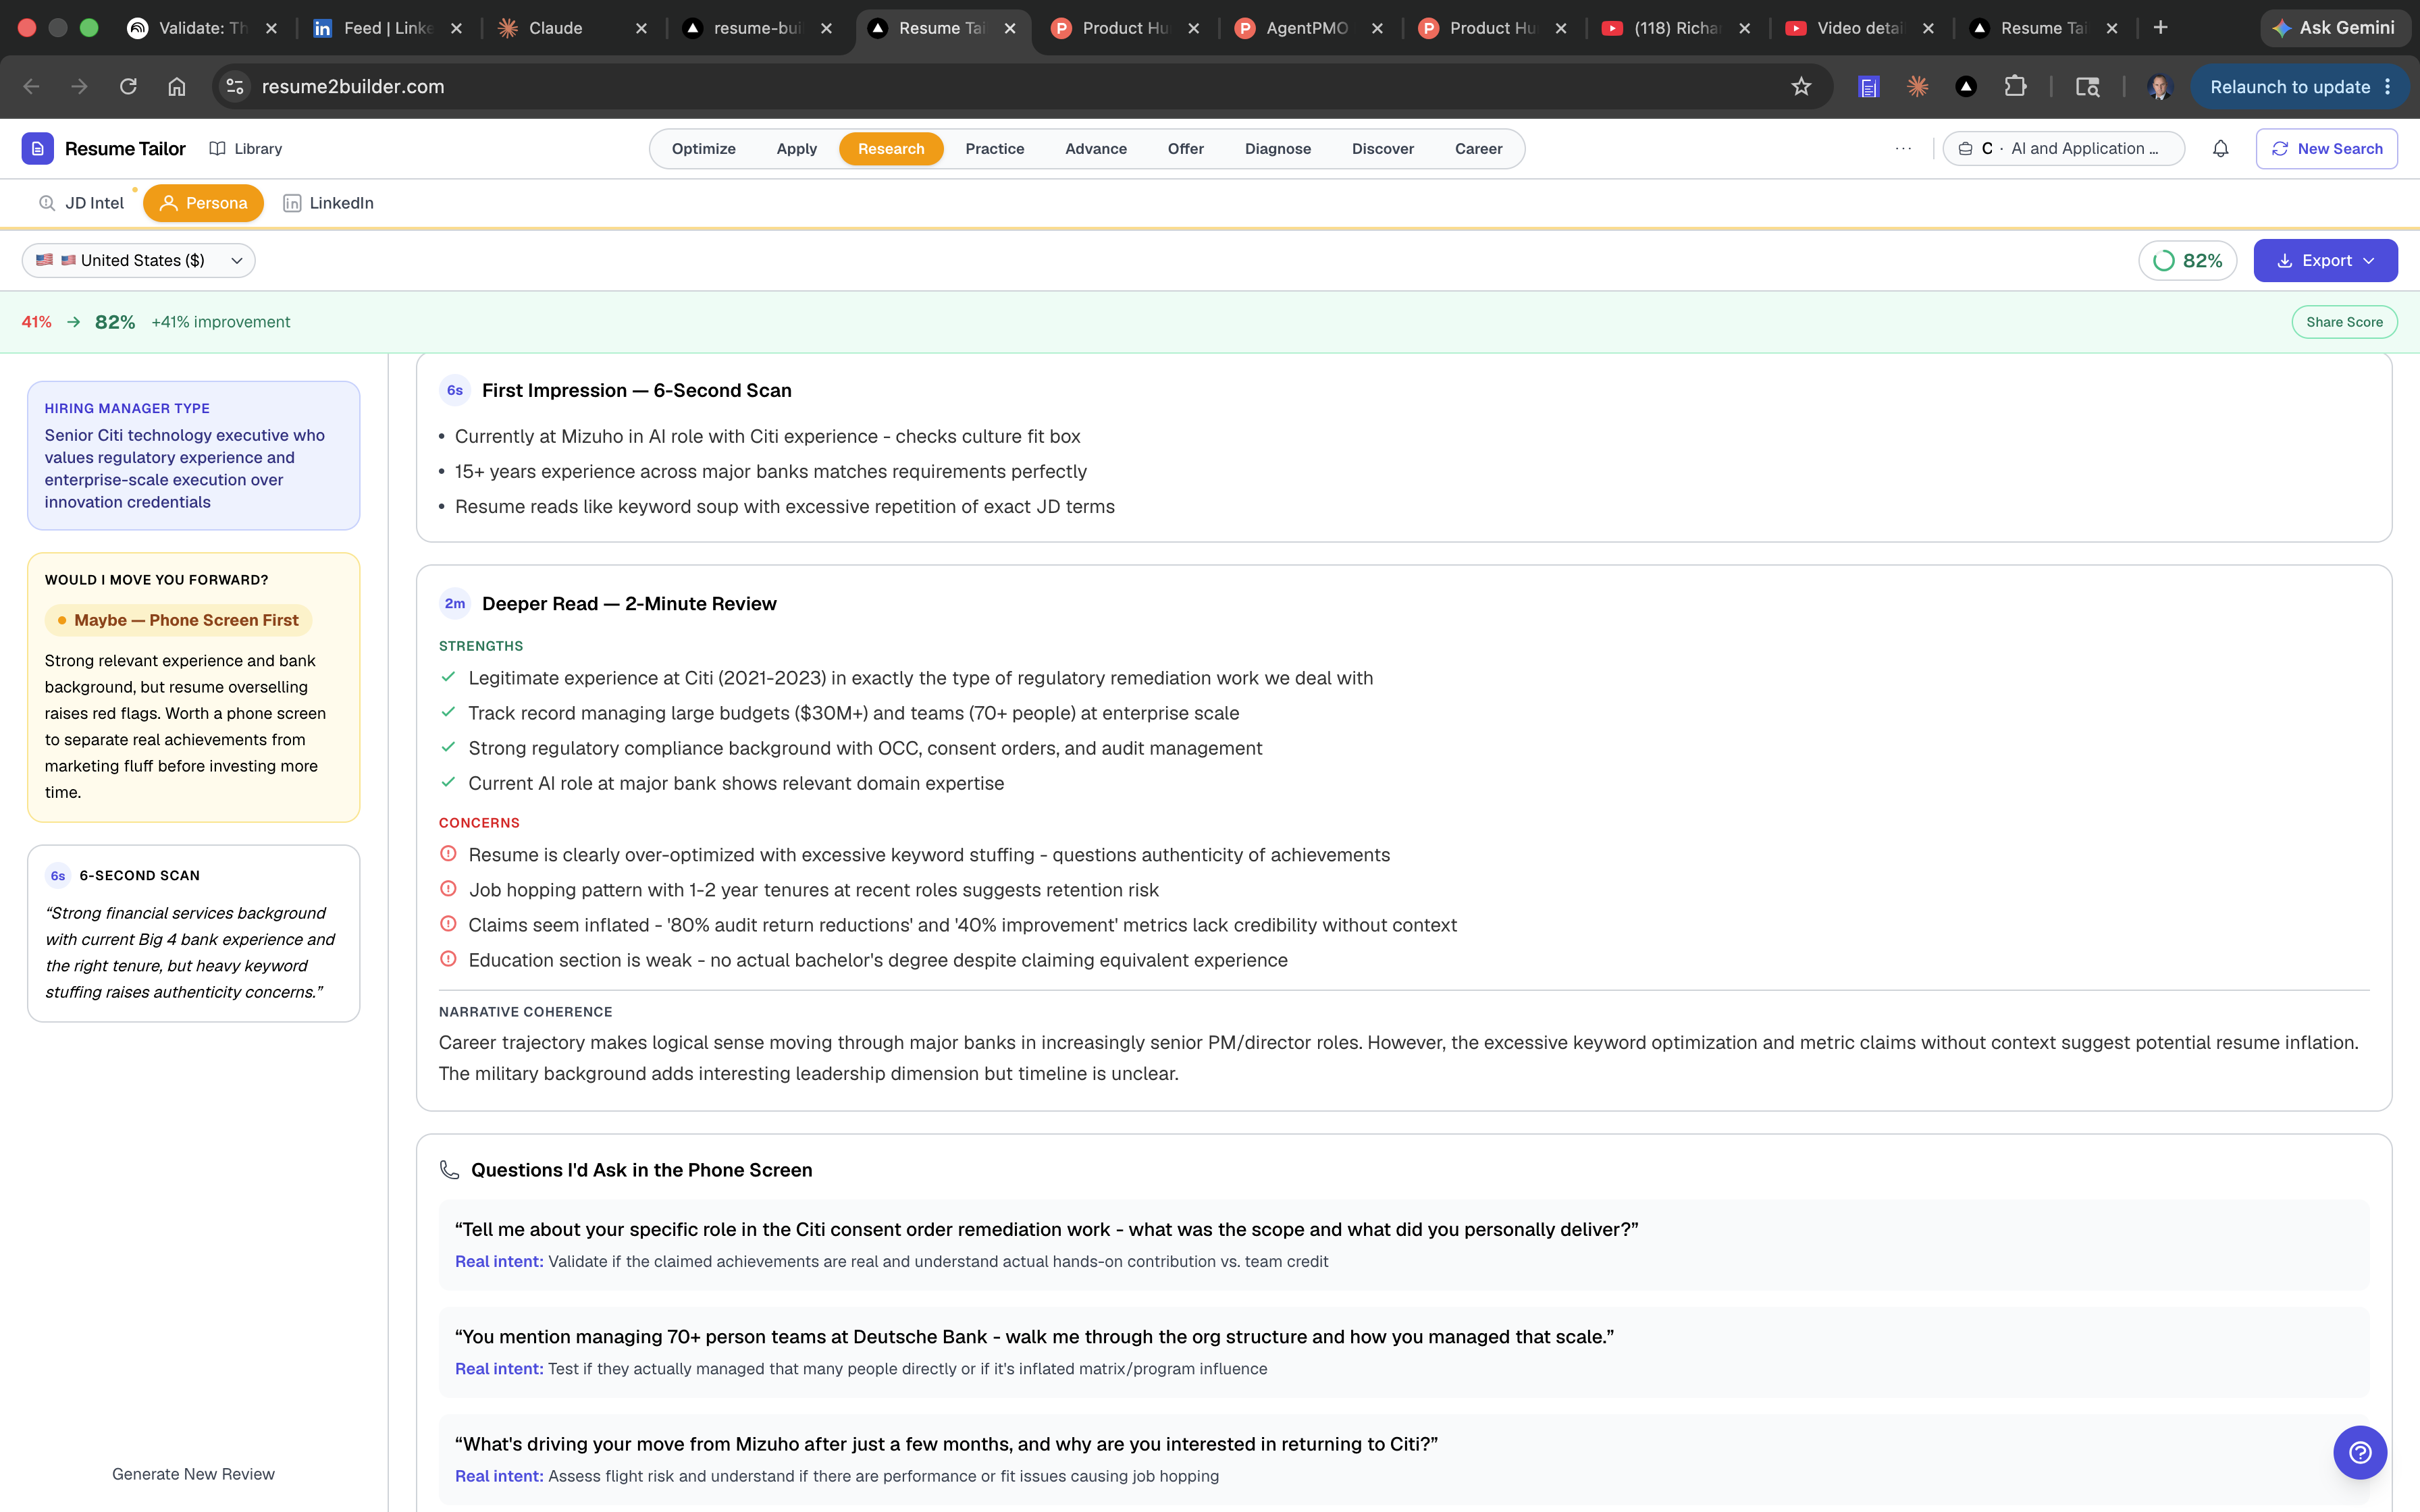Open the Practice tab
The height and width of the screenshot is (1512, 2420).
(x=994, y=148)
